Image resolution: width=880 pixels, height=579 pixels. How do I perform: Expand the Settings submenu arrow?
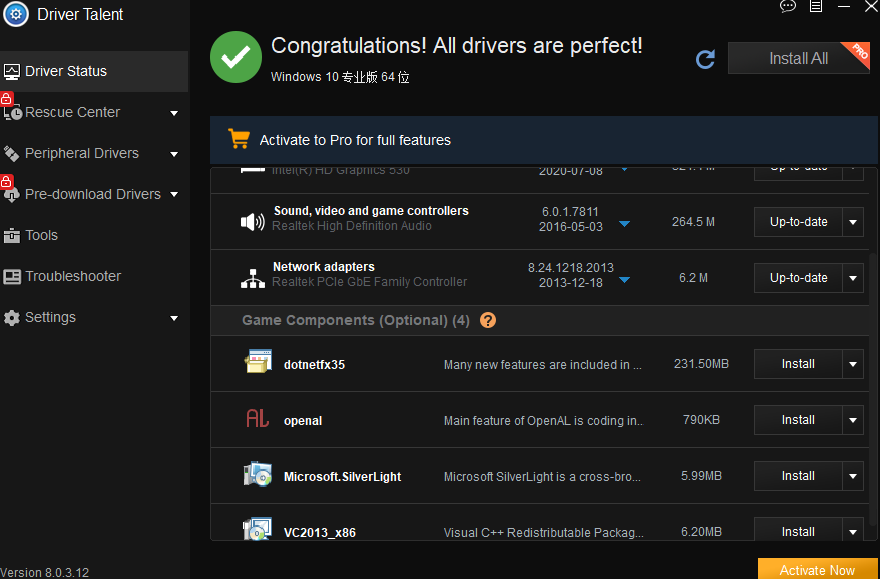point(174,319)
